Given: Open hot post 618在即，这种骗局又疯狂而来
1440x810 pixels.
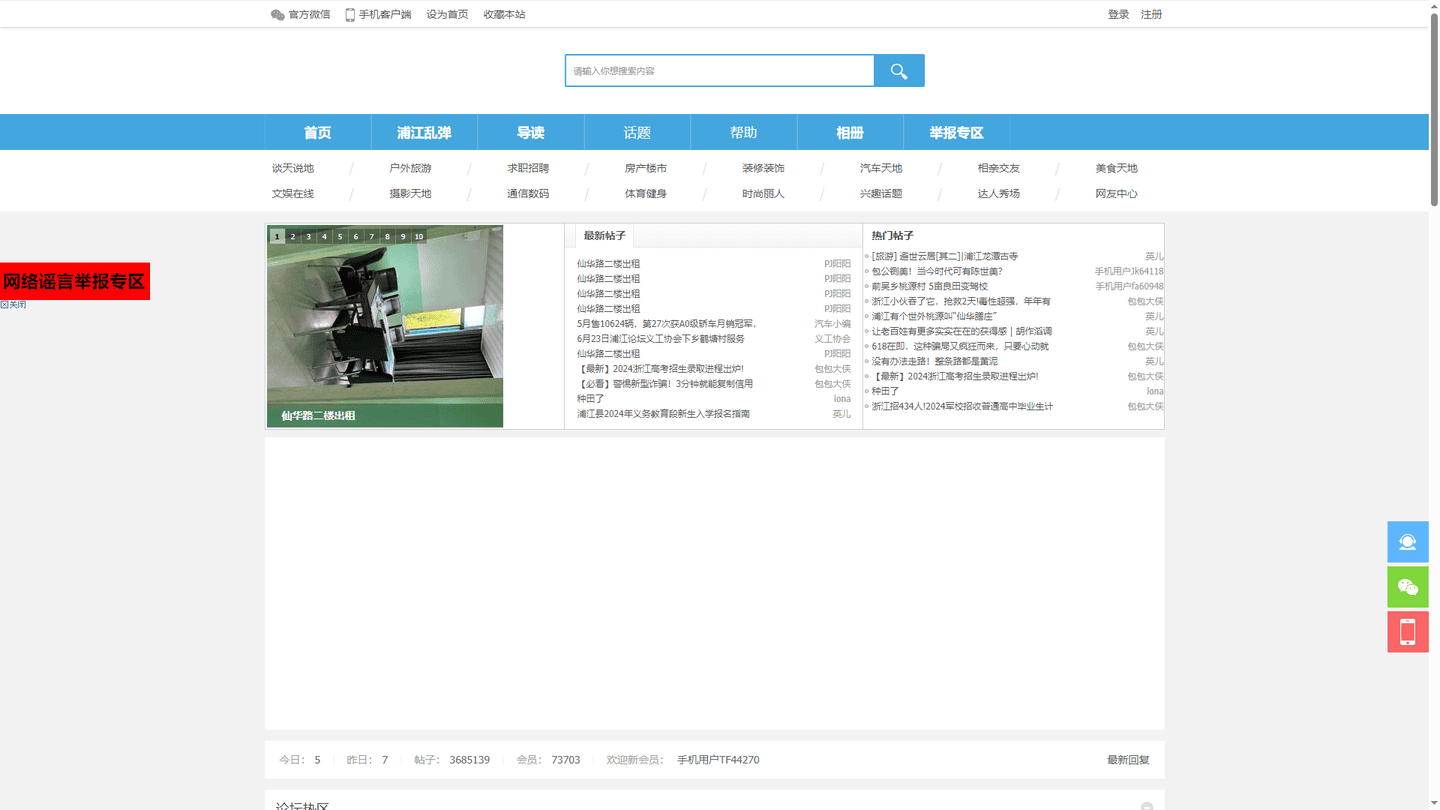Looking at the screenshot, I should pos(960,347).
